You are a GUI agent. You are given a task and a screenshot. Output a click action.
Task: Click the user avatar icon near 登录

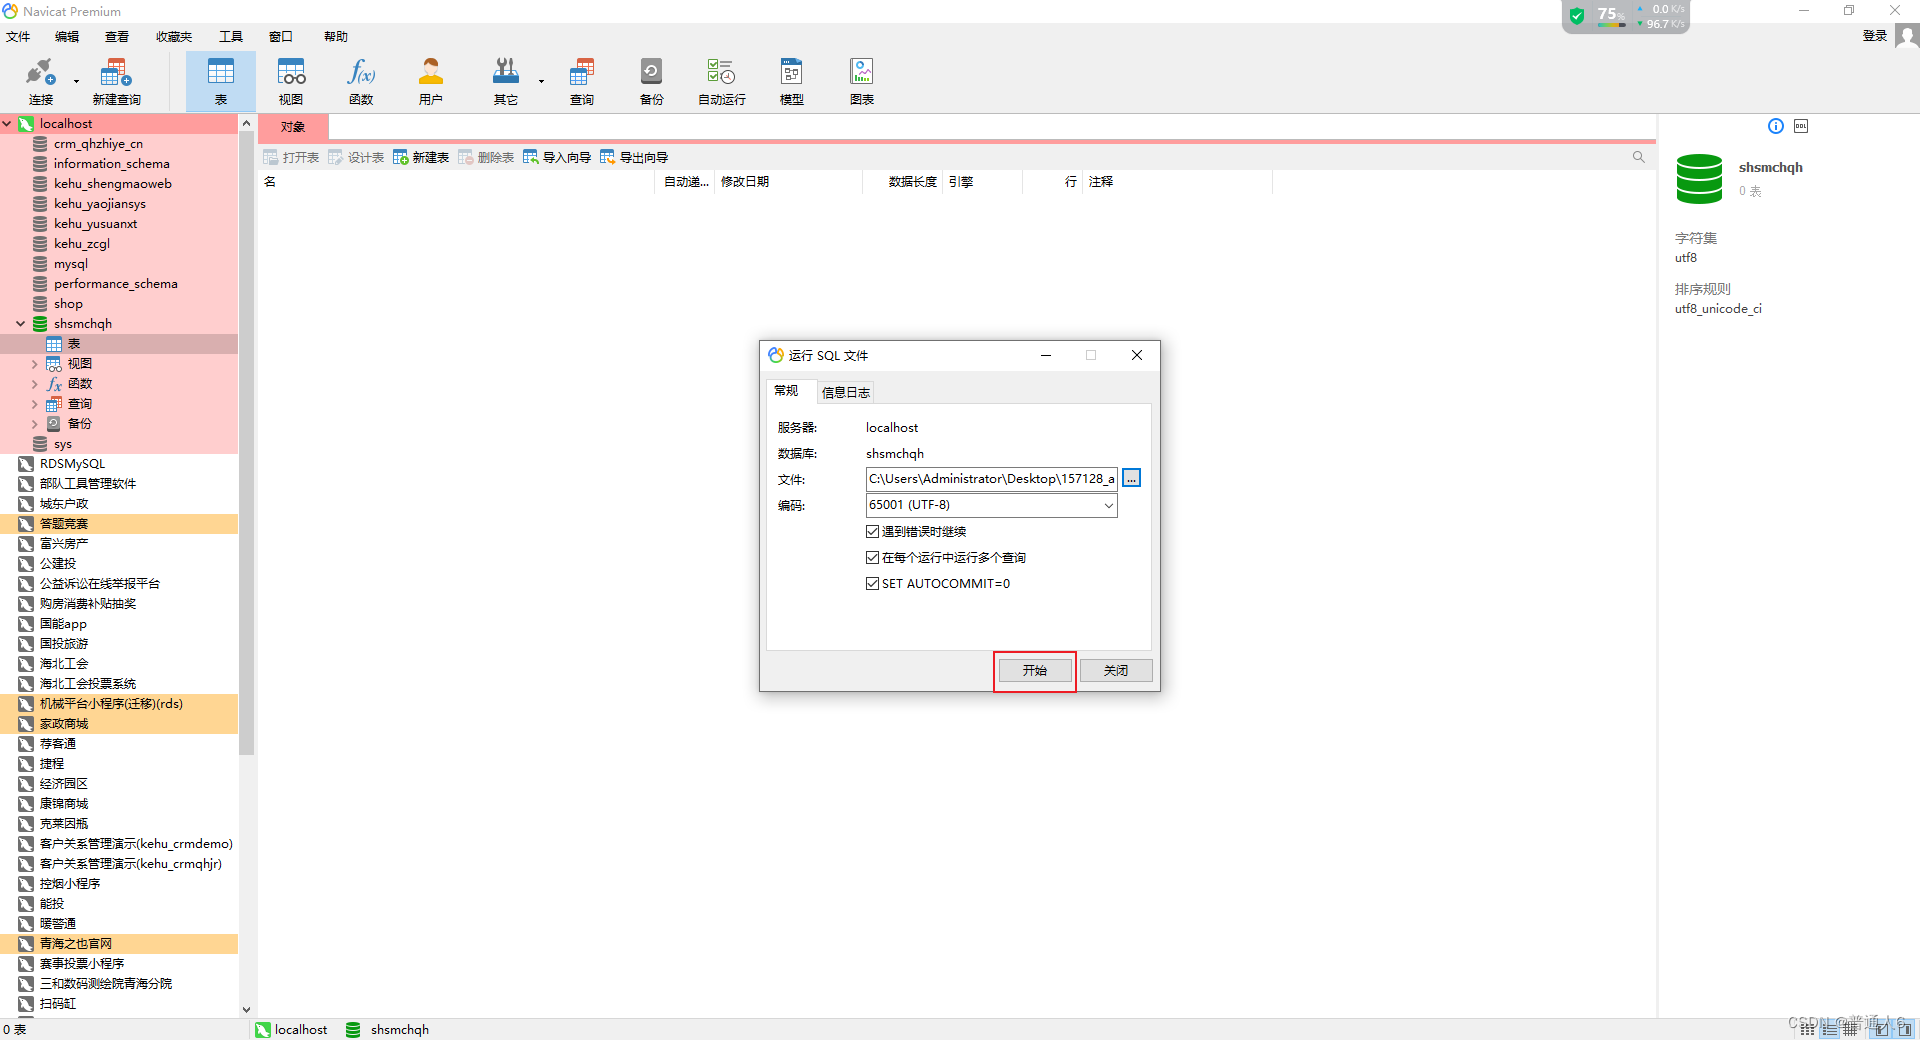pos(1907,36)
